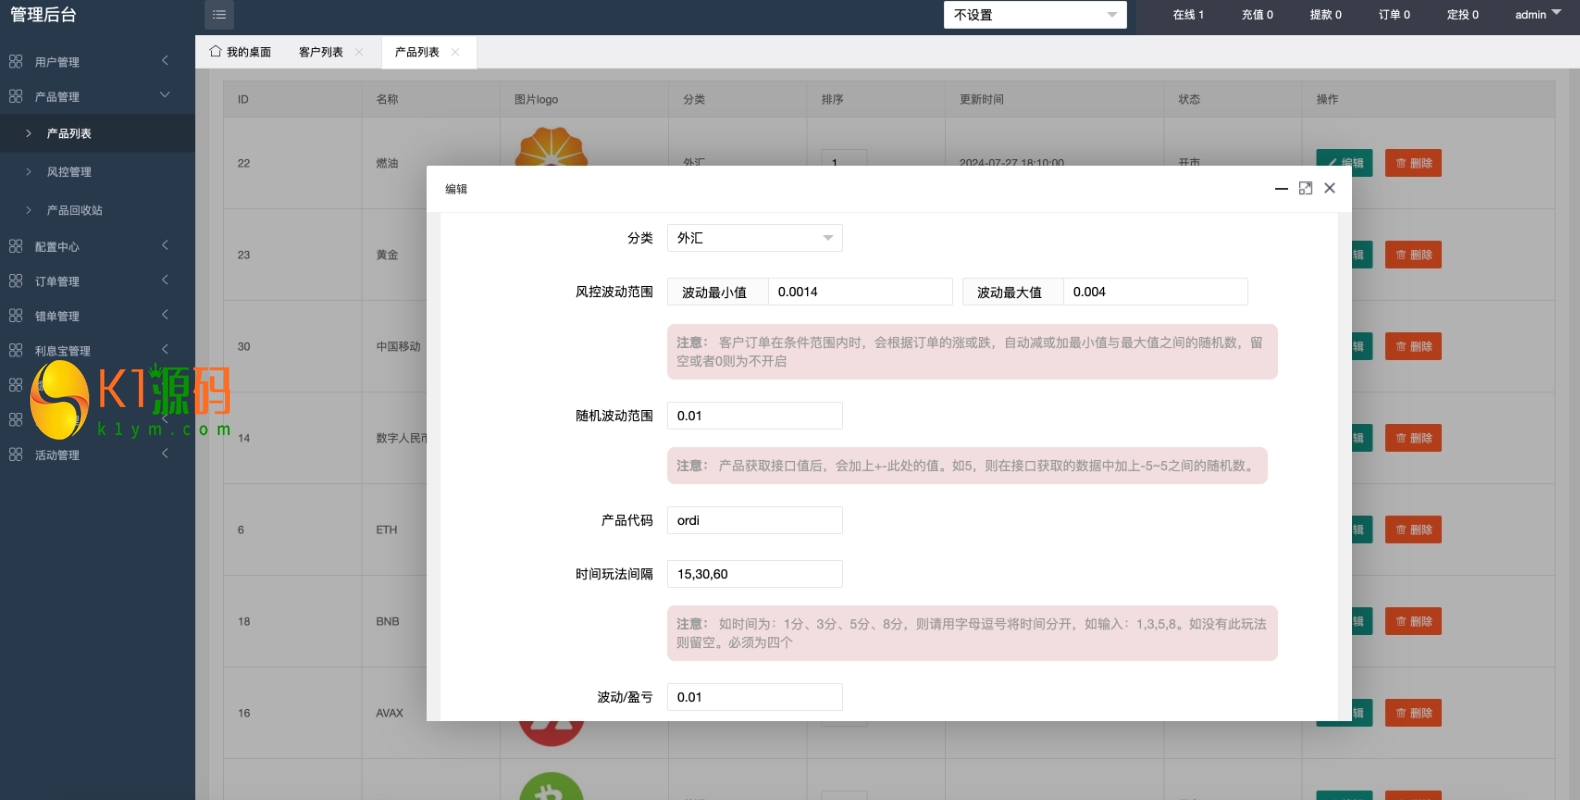Click the 订单管理 grid icon in sidebar
The width and height of the screenshot is (1580, 800).
pos(15,281)
